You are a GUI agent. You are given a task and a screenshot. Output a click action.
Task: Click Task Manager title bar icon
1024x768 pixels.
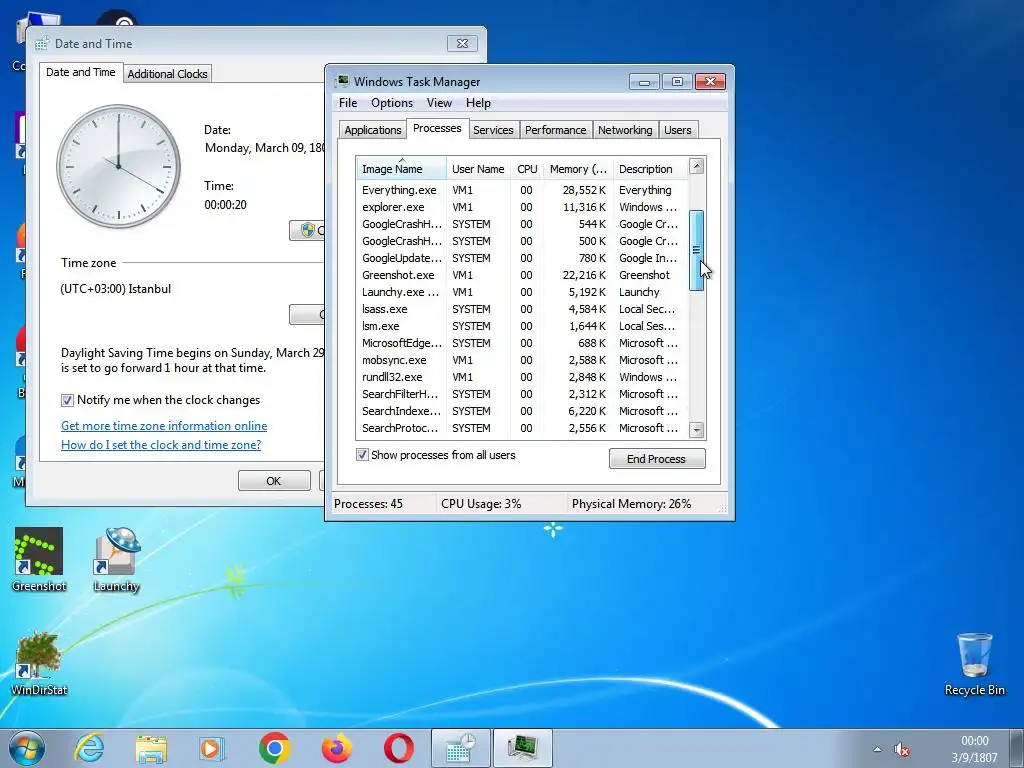point(342,81)
